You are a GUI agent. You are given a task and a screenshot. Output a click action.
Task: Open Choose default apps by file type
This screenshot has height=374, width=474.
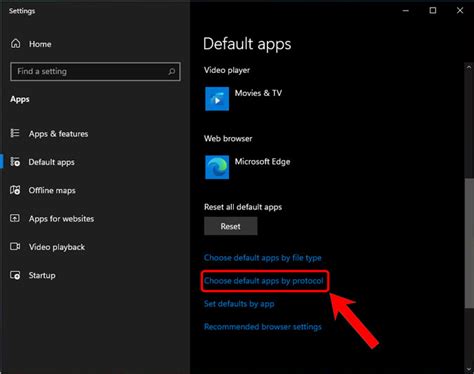click(263, 258)
